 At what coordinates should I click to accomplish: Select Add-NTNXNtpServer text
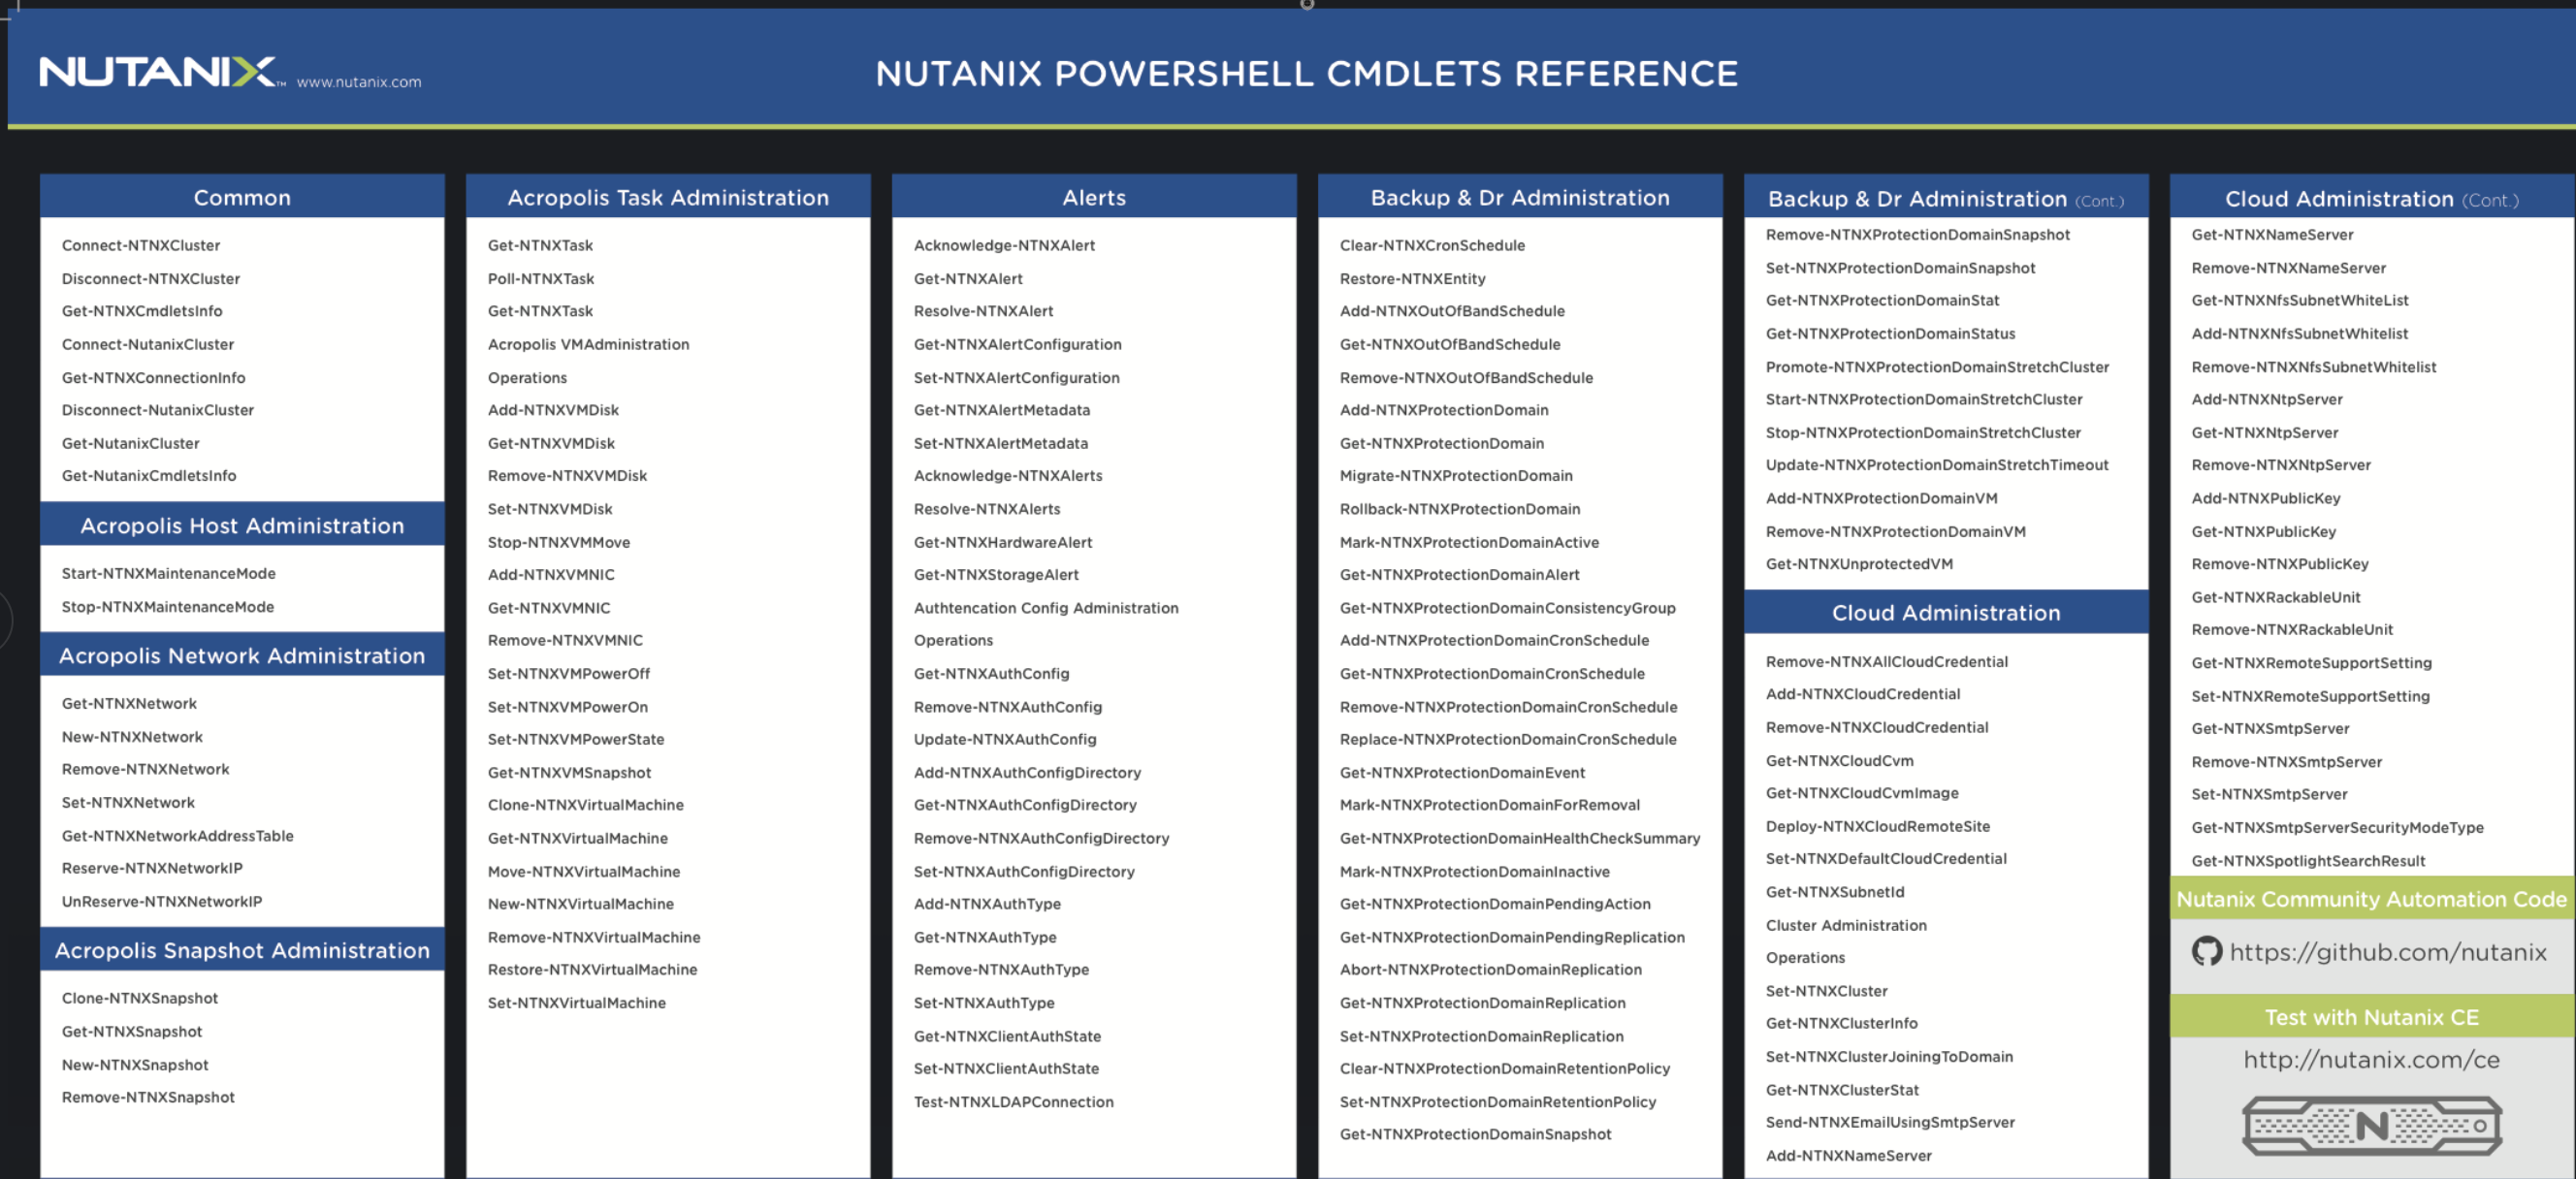(2267, 399)
